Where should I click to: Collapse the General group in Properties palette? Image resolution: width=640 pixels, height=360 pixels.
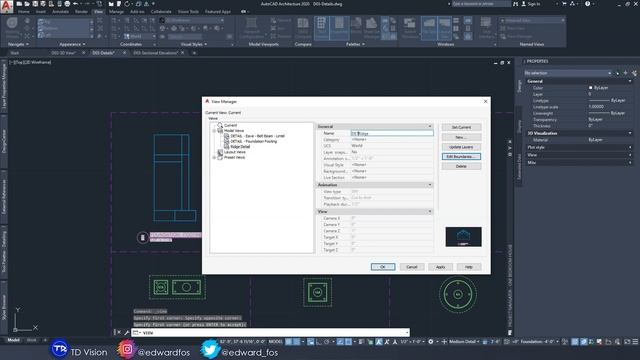(x=630, y=81)
